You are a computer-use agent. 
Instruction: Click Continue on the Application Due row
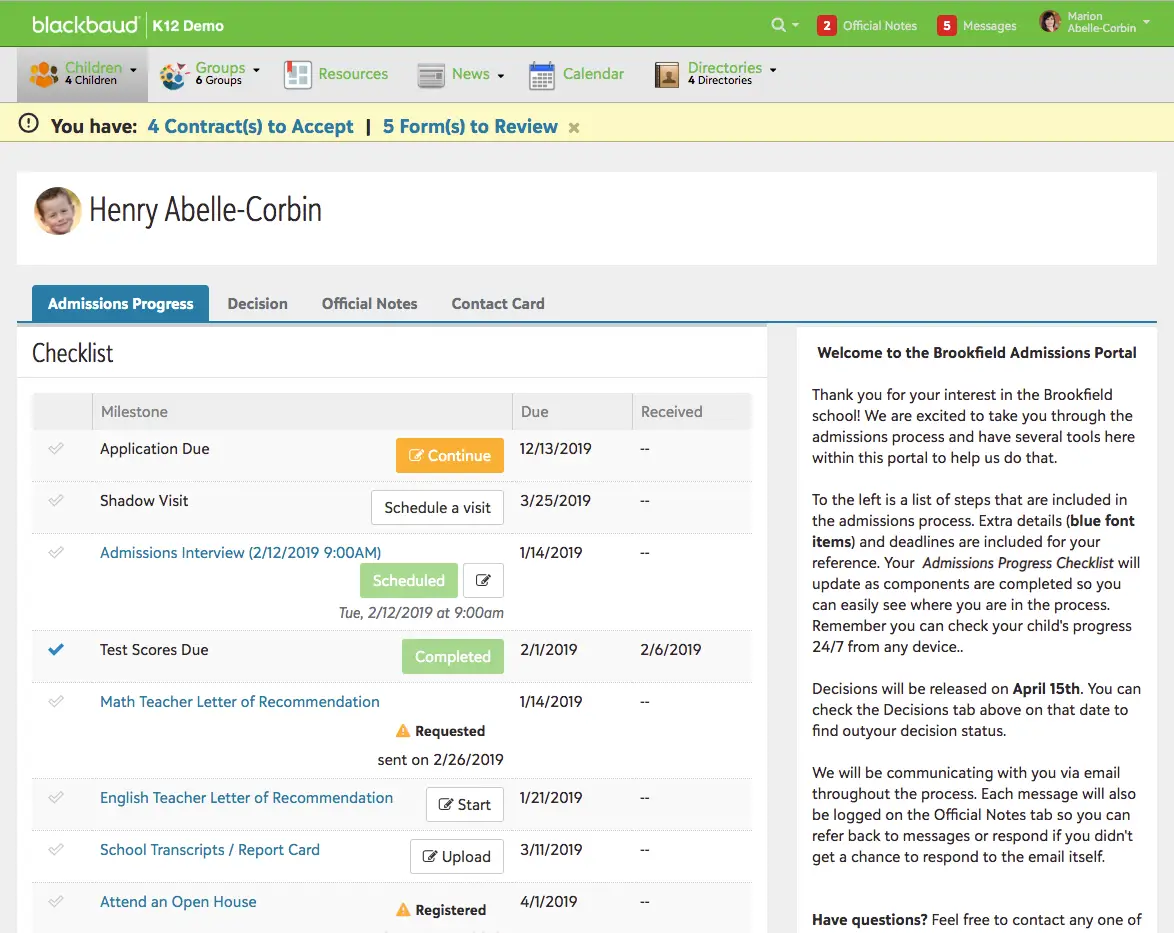(x=449, y=454)
